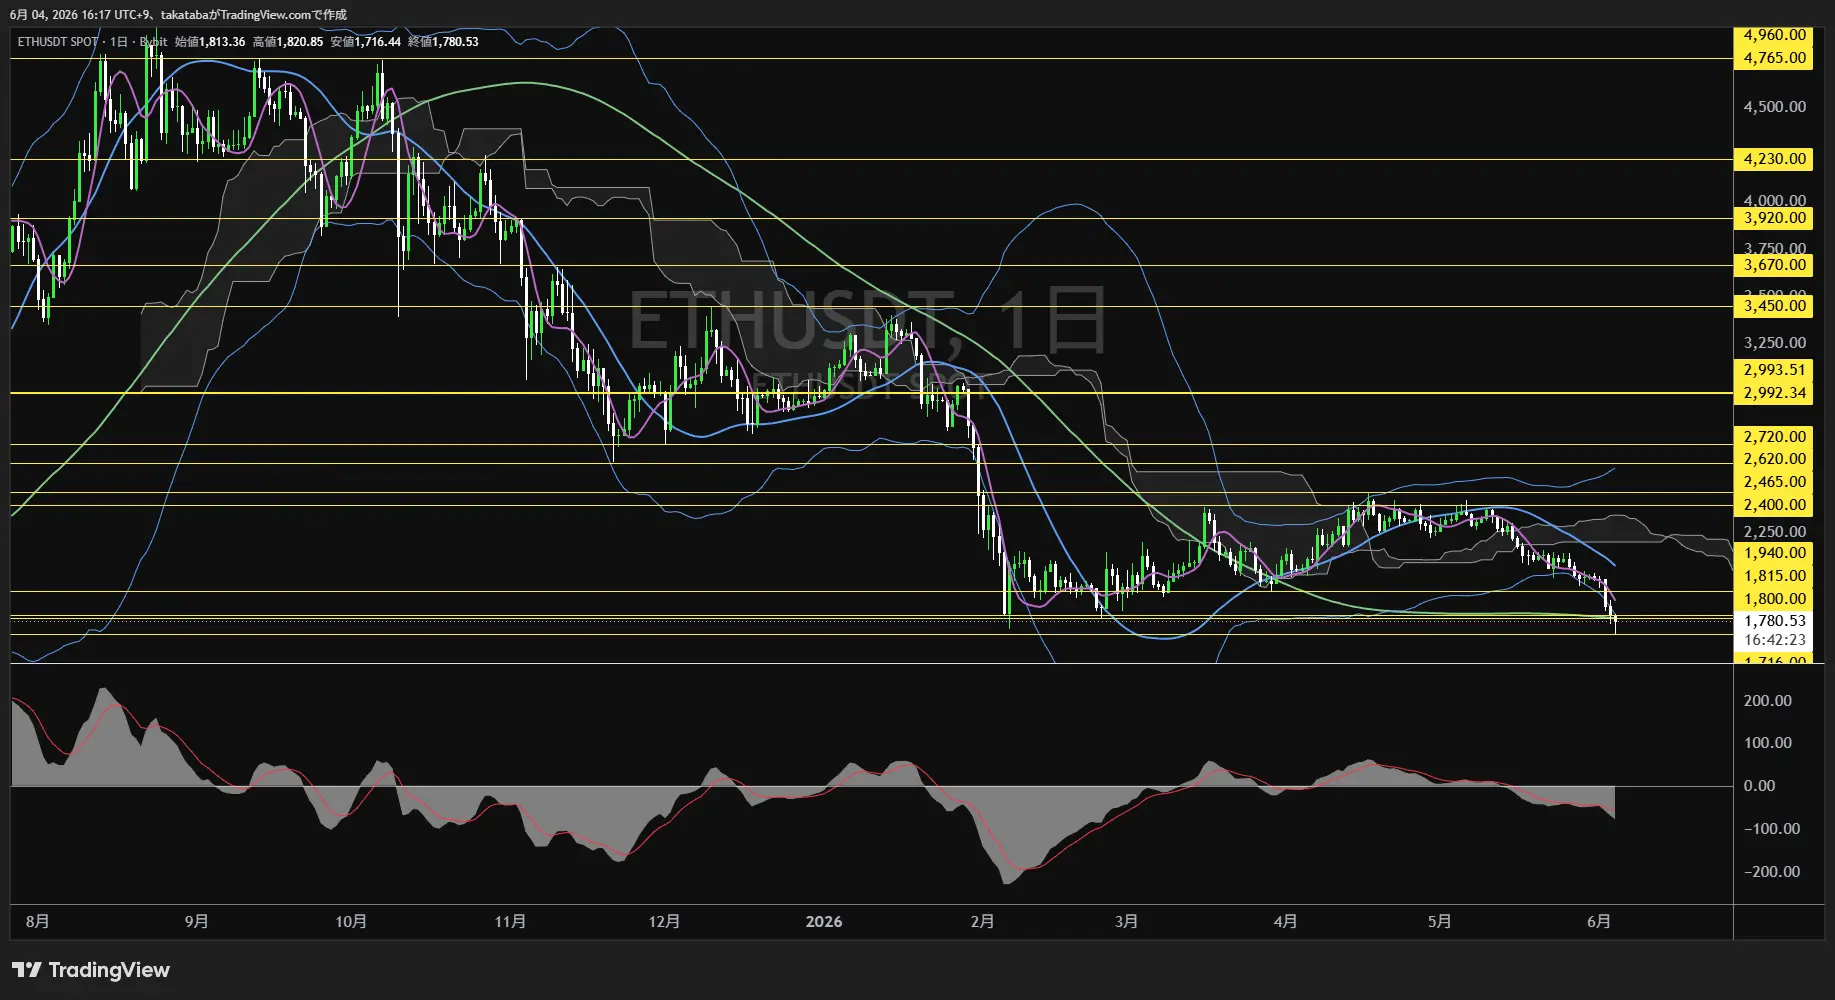Click the 9月 date label
Screen dimensions: 1835x1000
click(x=197, y=921)
